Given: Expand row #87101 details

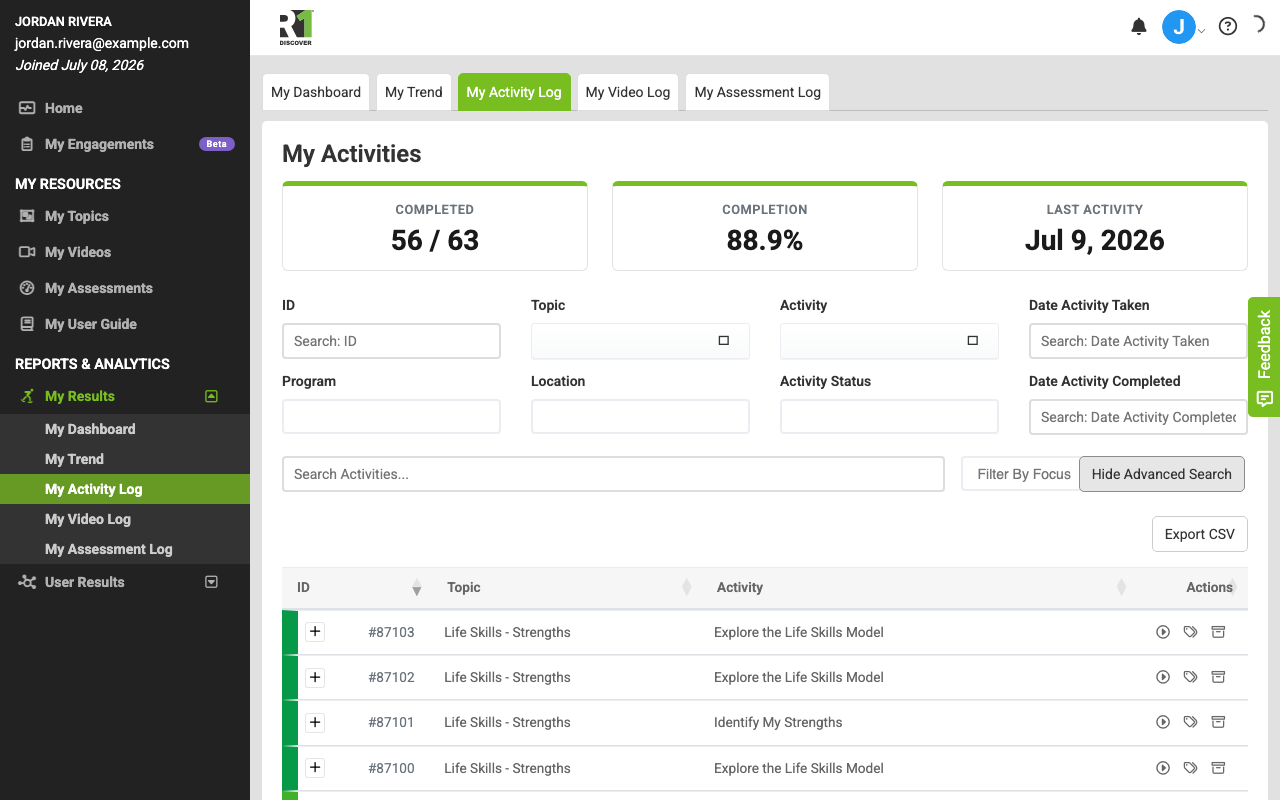Looking at the screenshot, I should coord(315,722).
